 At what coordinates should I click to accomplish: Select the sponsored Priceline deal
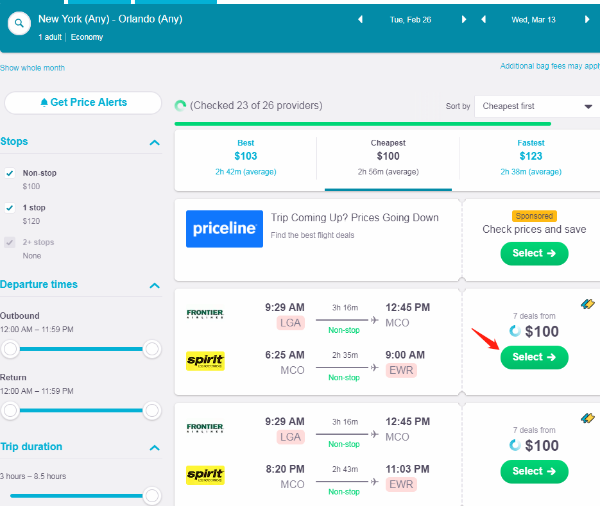point(534,253)
